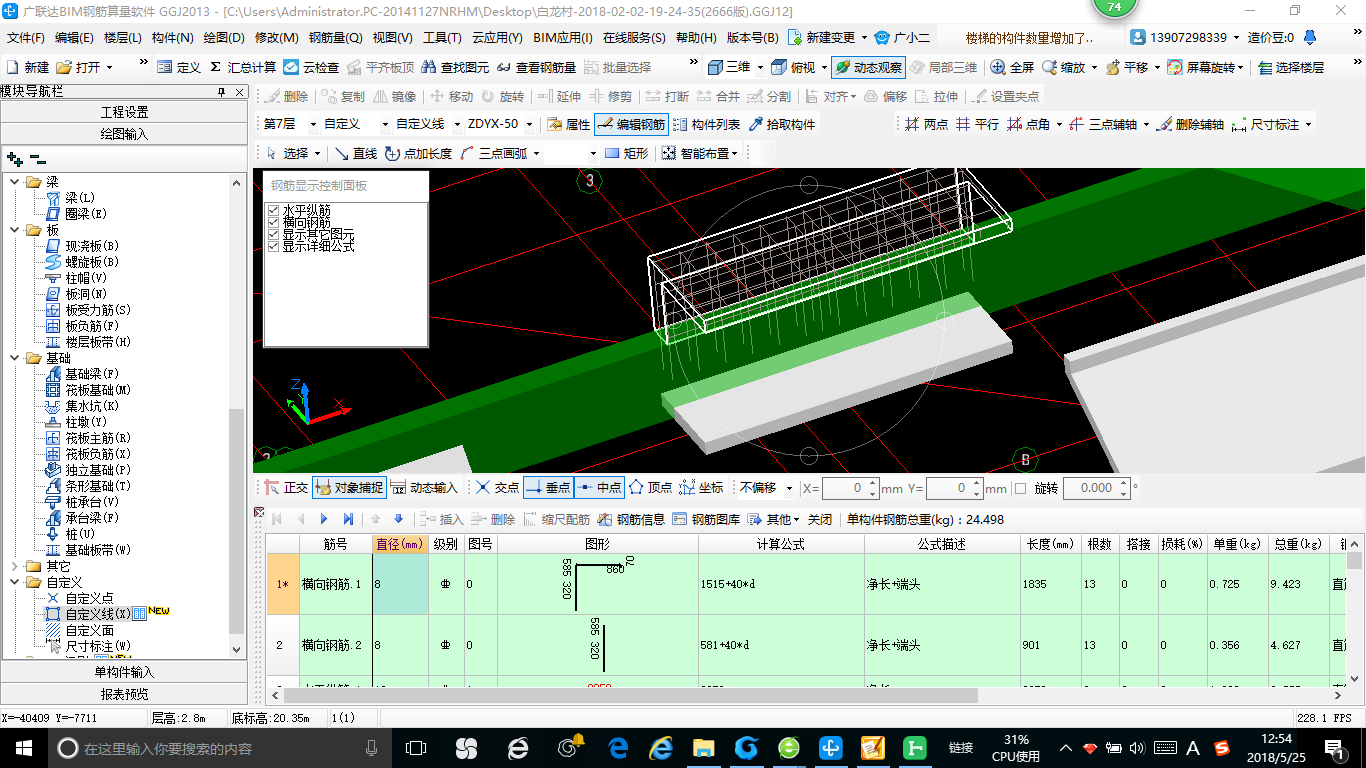Image resolution: width=1366 pixels, height=768 pixels.
Task: Click the 报表预览 panel button
Action: (124, 694)
